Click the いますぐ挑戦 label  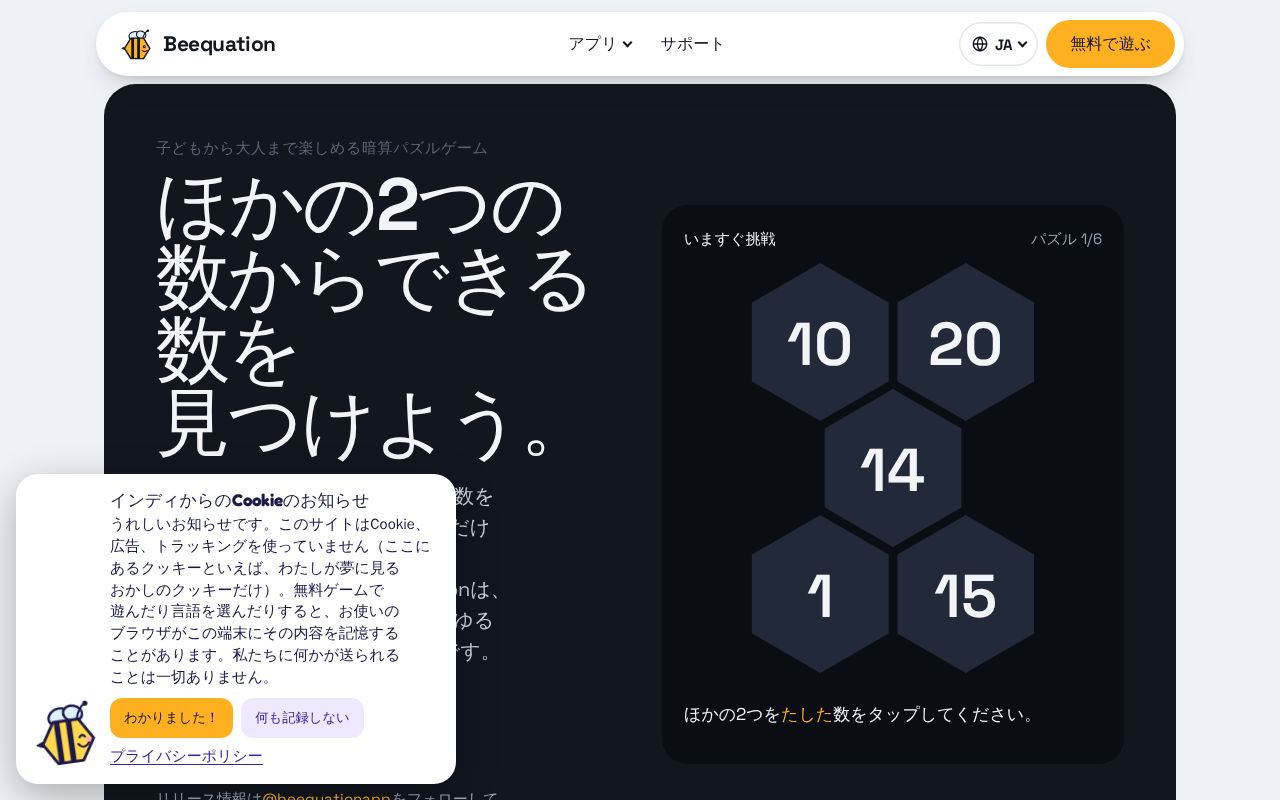tap(730, 239)
